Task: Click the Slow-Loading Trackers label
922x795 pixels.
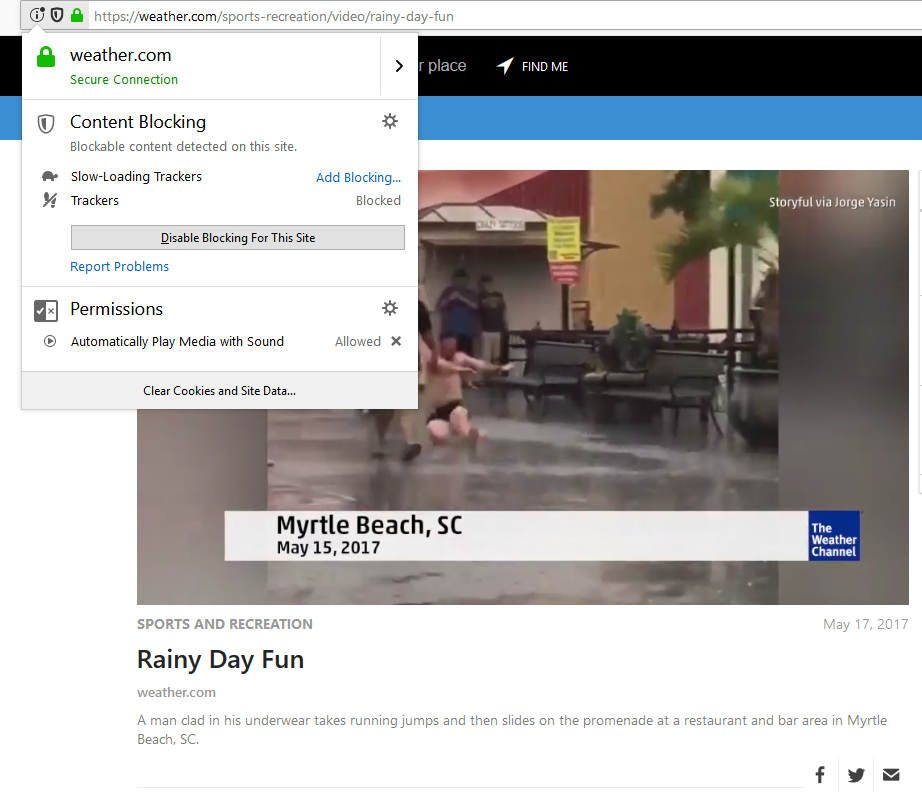Action: coord(136,176)
